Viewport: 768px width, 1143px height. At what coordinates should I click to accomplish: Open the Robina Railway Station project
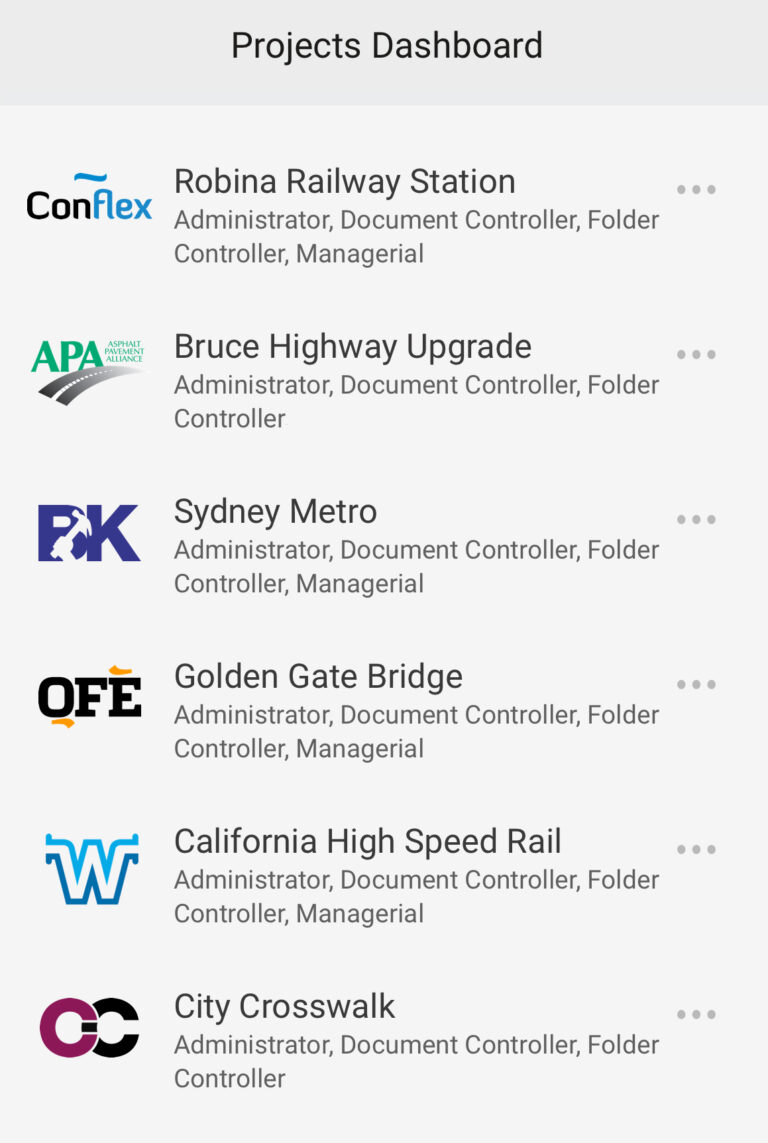345,182
